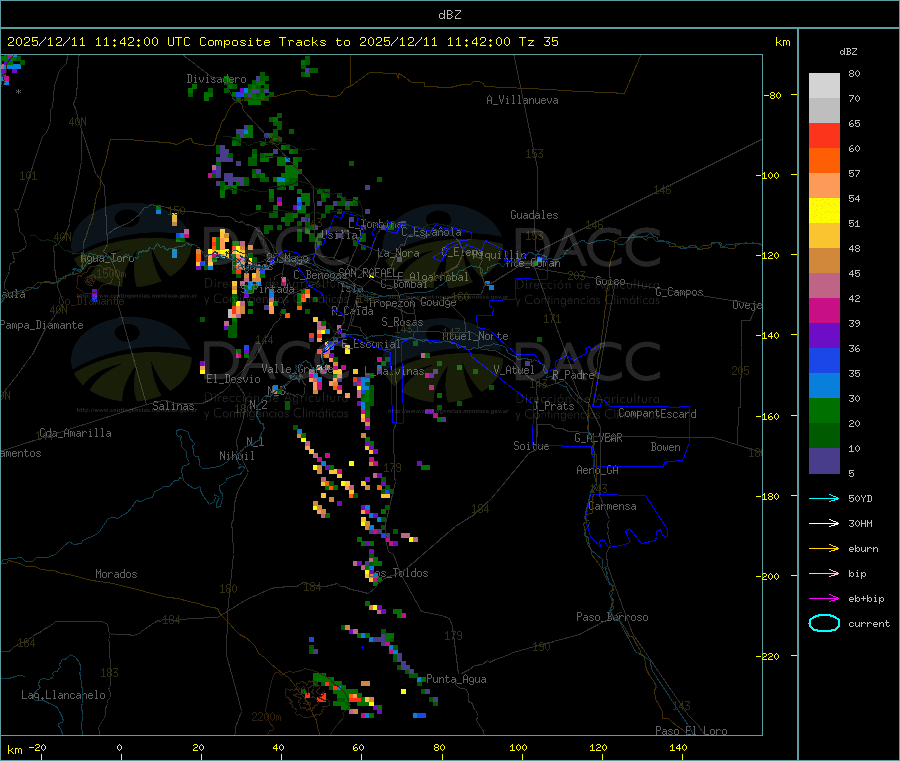Pick the light blue 30–35 dBZ swatch

click(x=824, y=386)
